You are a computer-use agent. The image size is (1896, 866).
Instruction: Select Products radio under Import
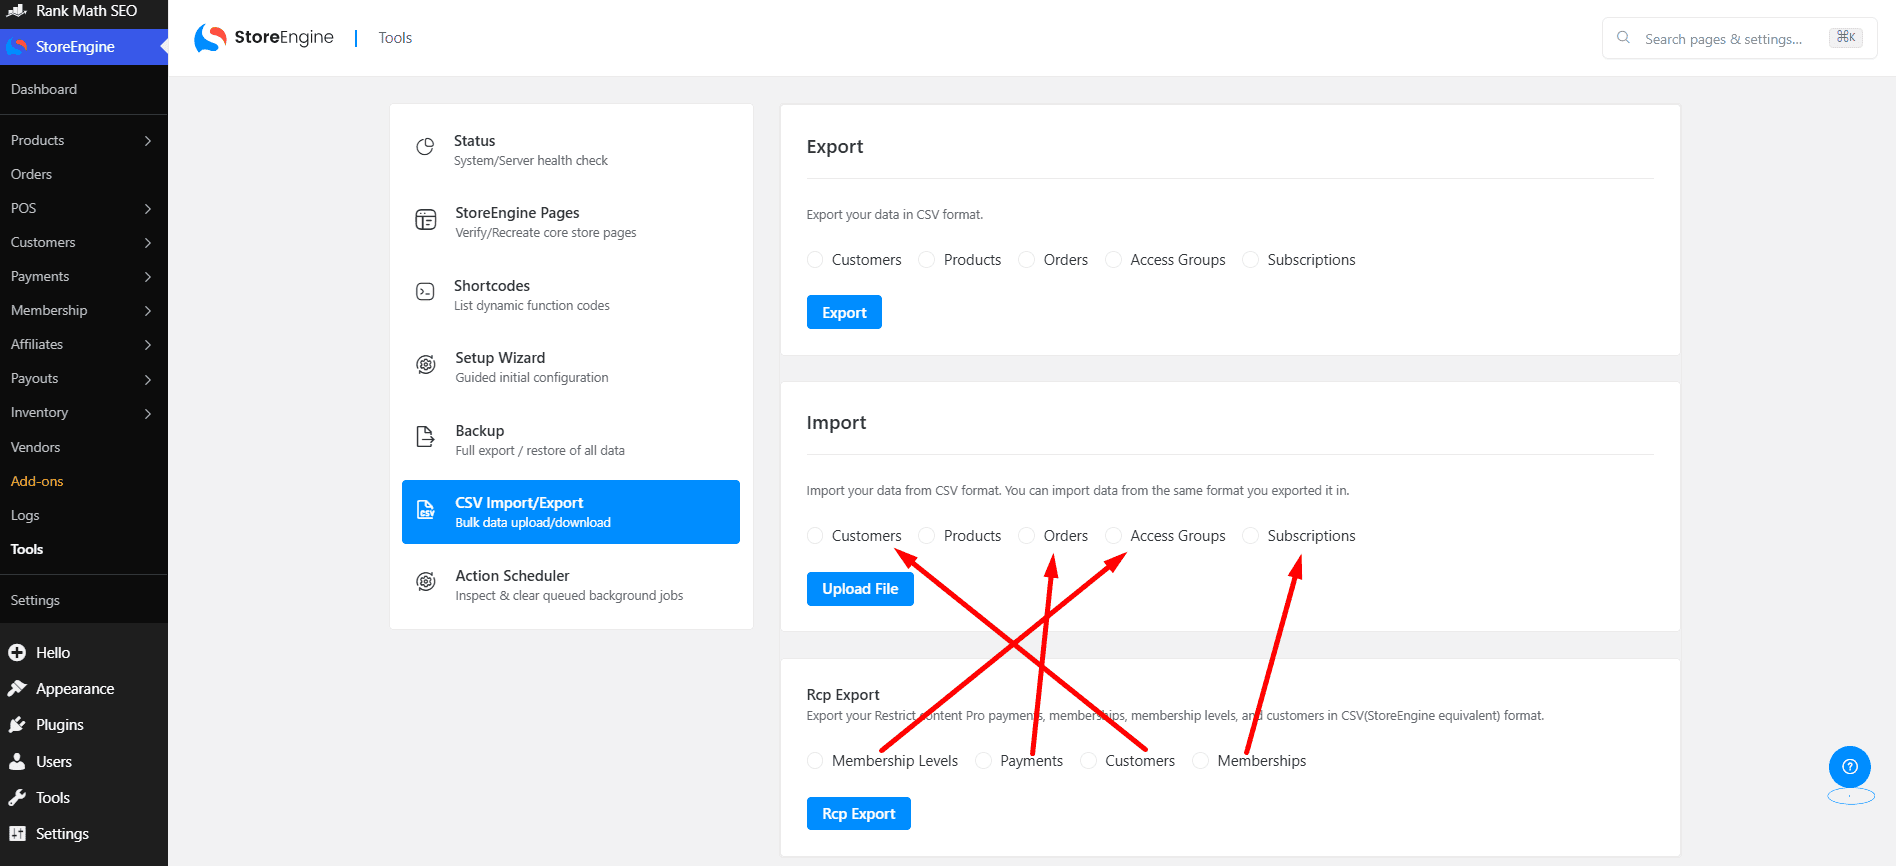tap(927, 536)
